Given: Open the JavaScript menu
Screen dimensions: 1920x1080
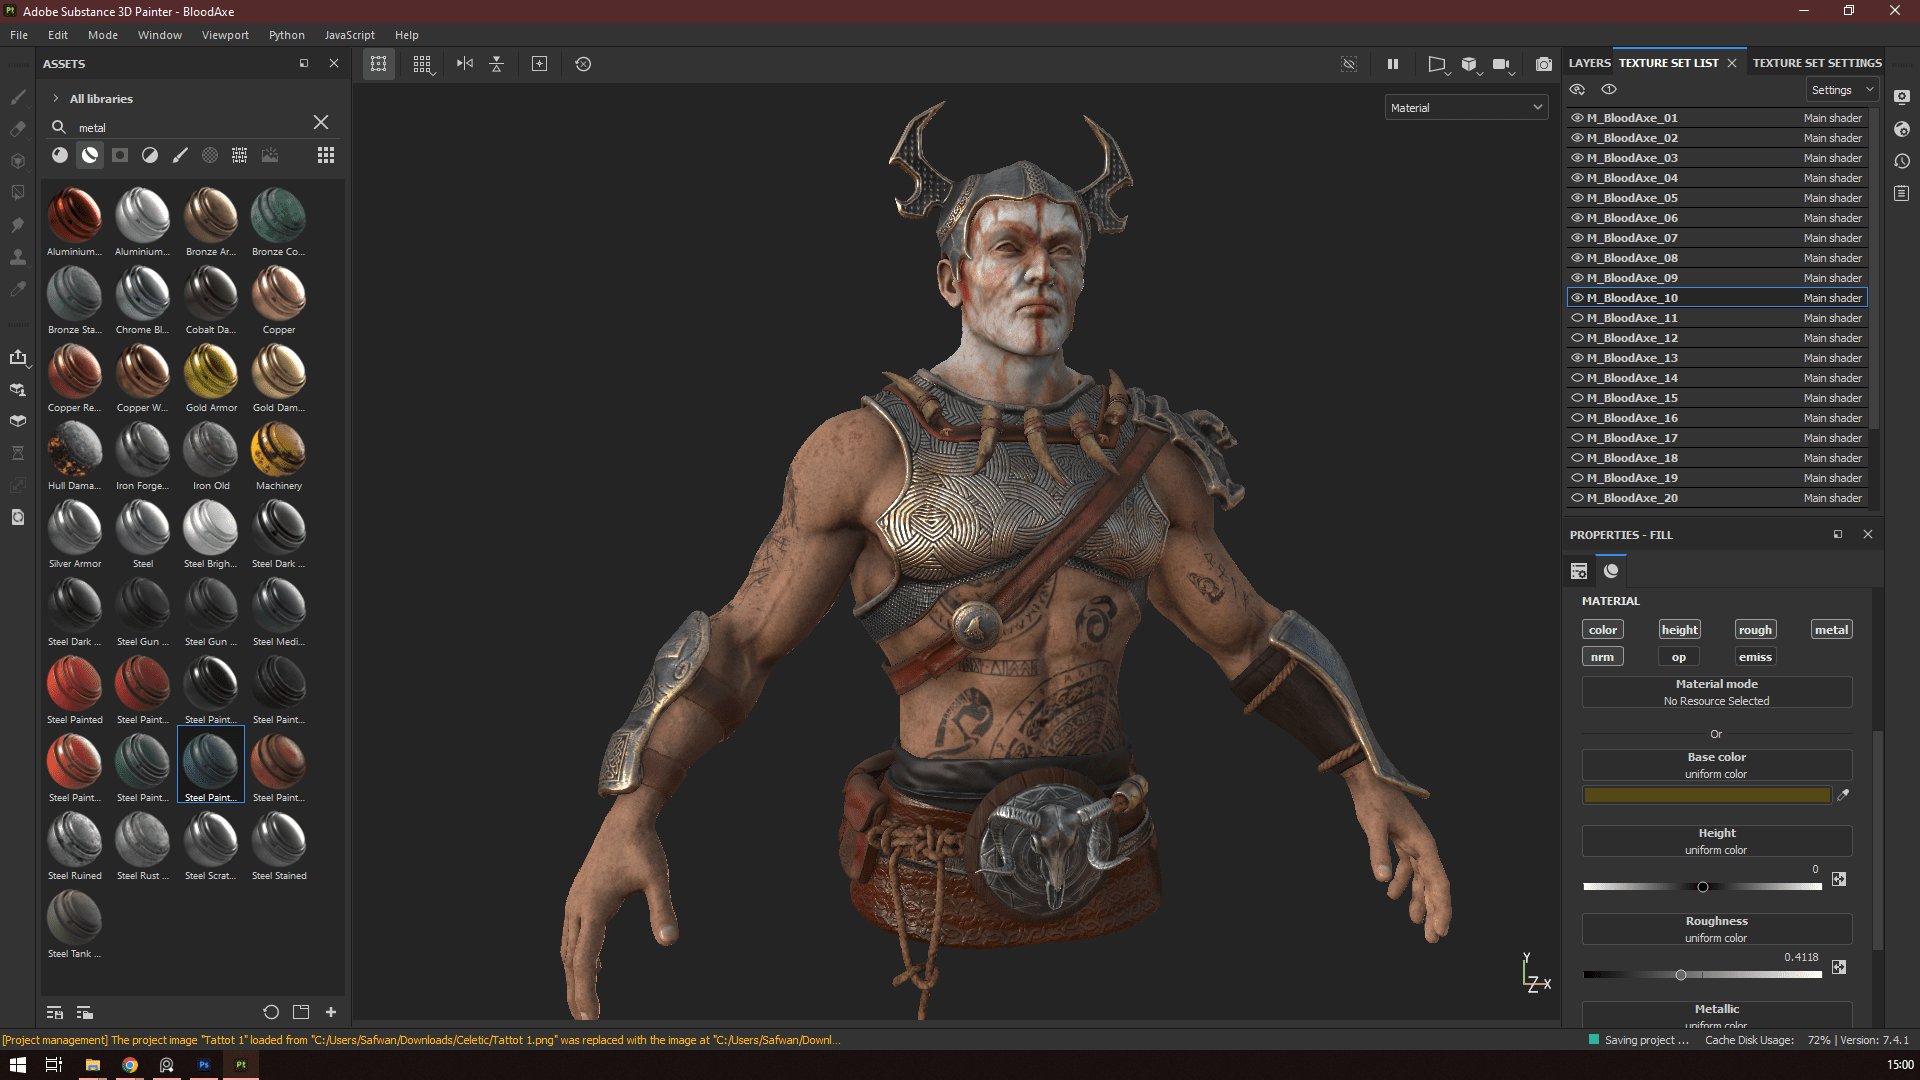Looking at the screenshot, I should coord(349,35).
